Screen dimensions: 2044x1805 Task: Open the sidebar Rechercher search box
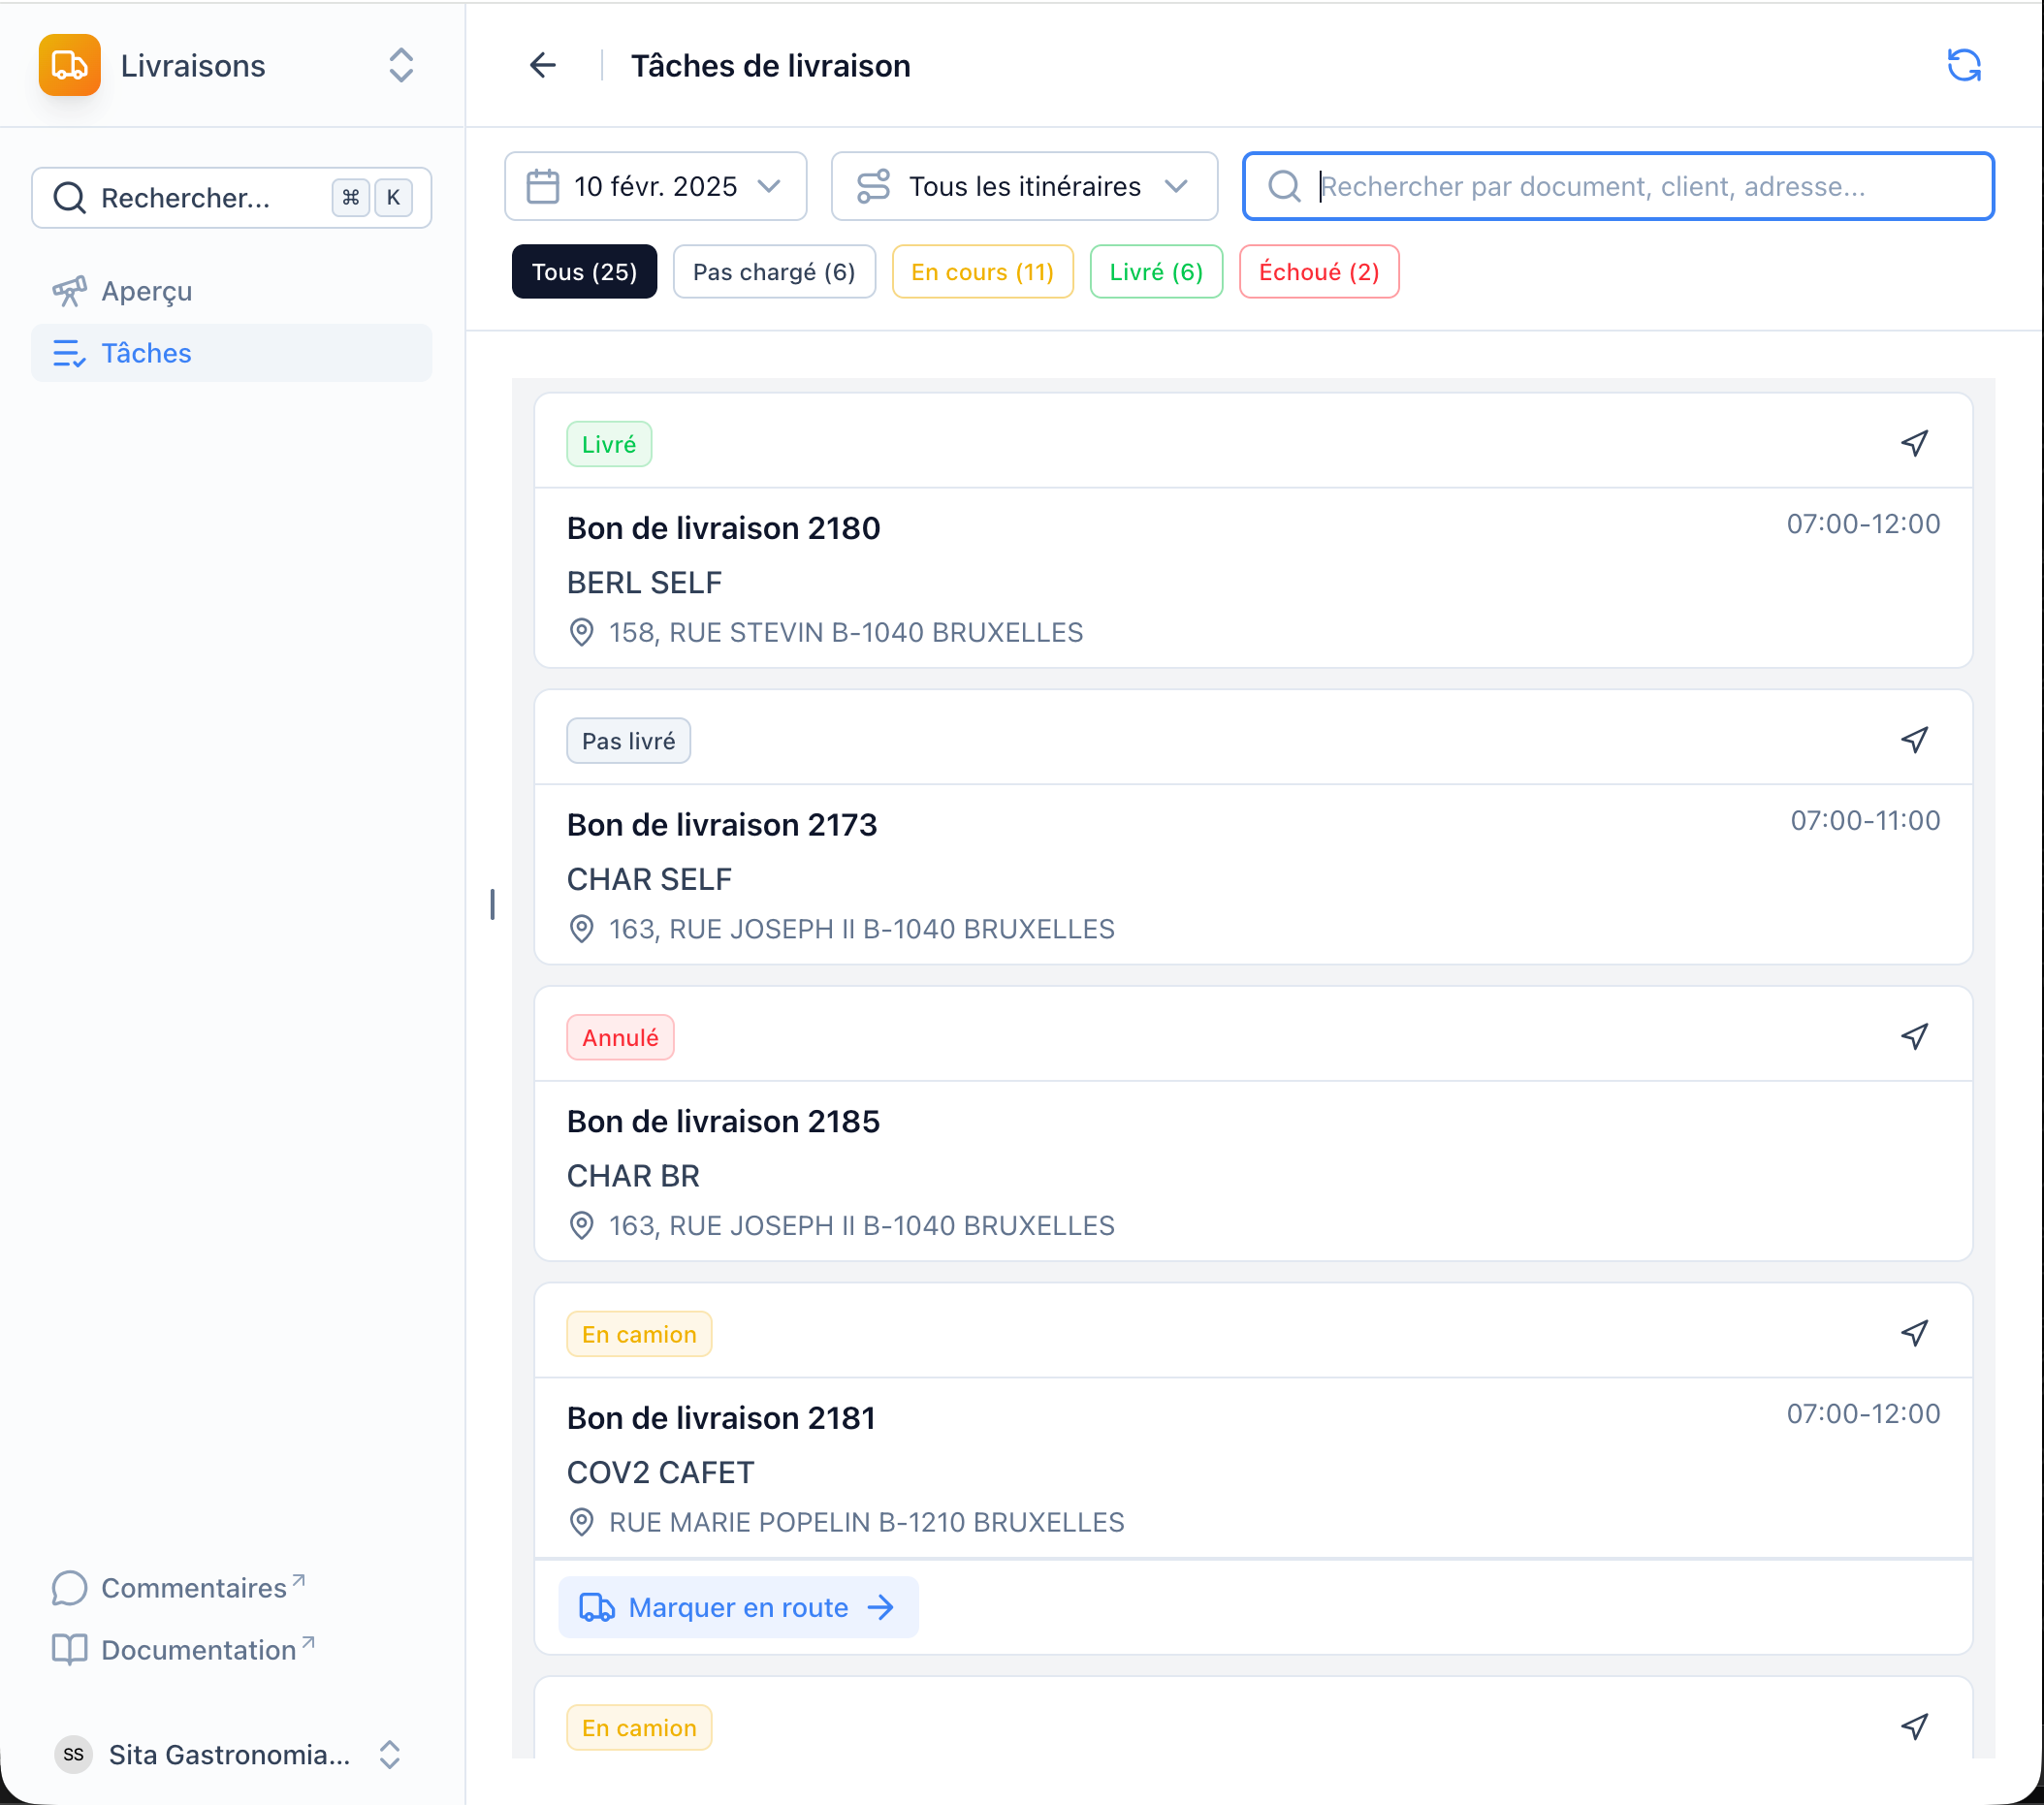[x=232, y=198]
